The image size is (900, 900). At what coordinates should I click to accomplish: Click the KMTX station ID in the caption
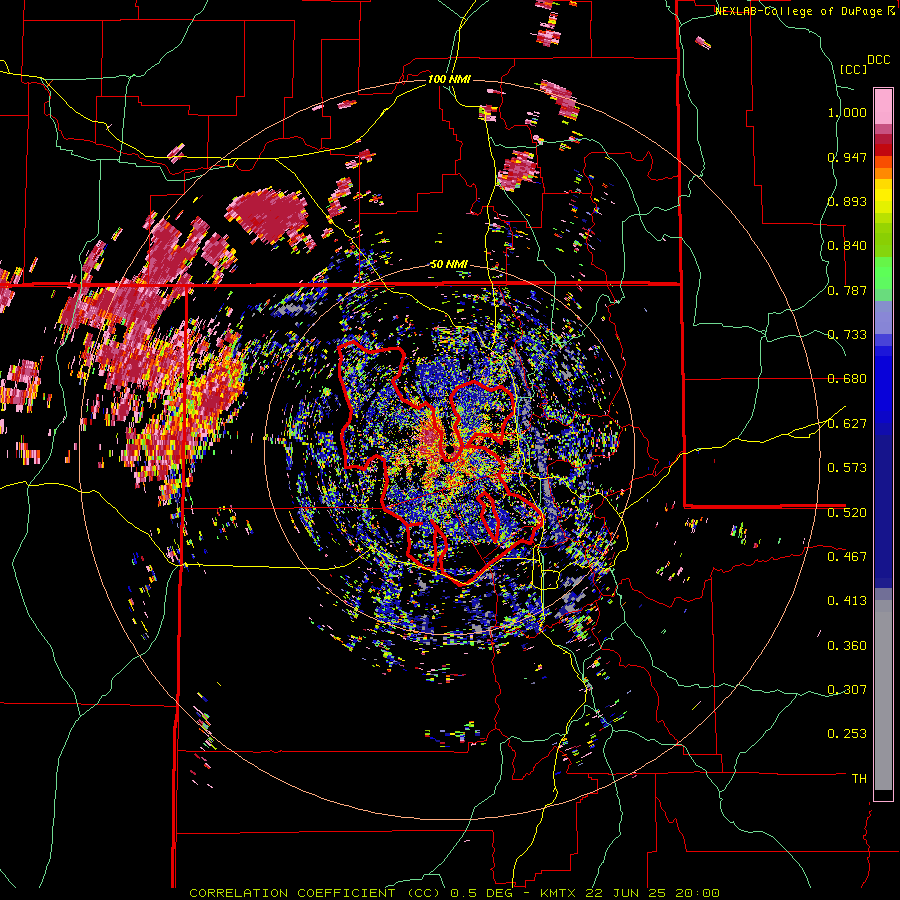(x=559, y=893)
